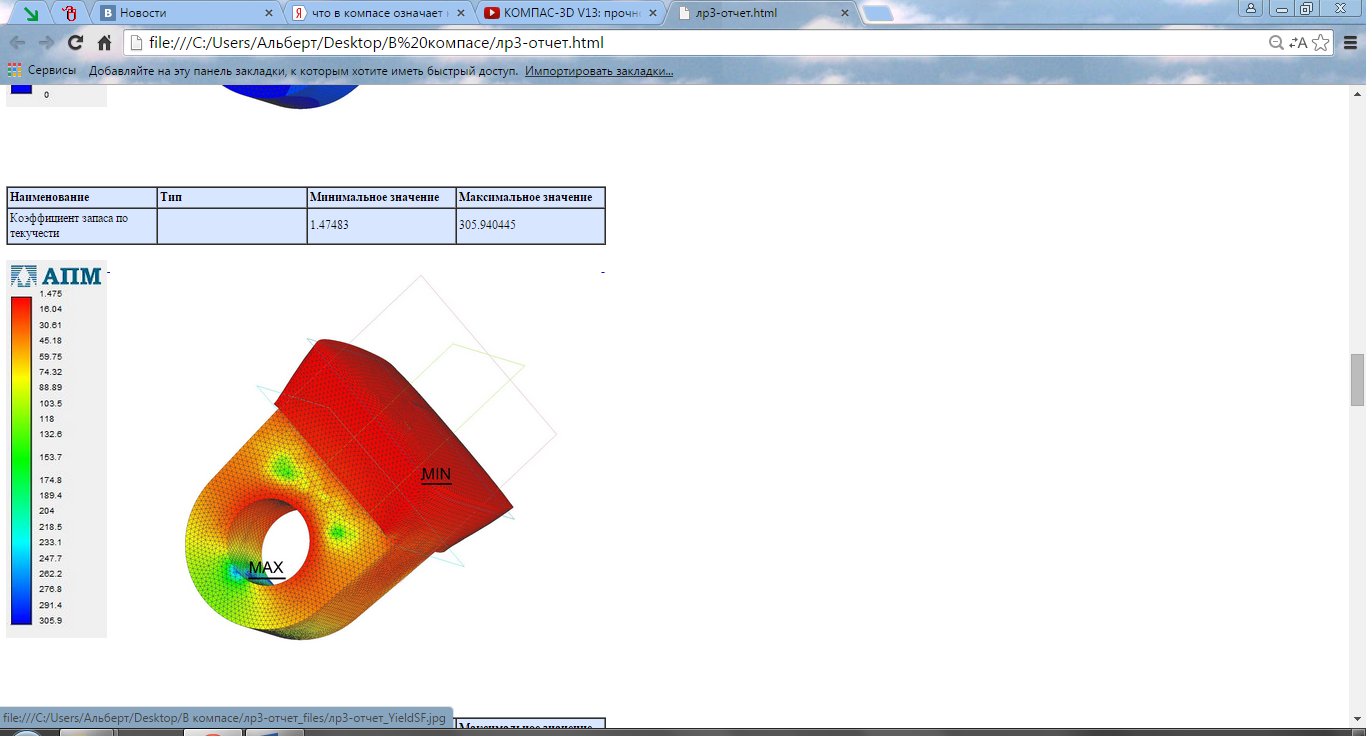Go back to previous page
Screen dimensions: 1366x736
point(17,43)
